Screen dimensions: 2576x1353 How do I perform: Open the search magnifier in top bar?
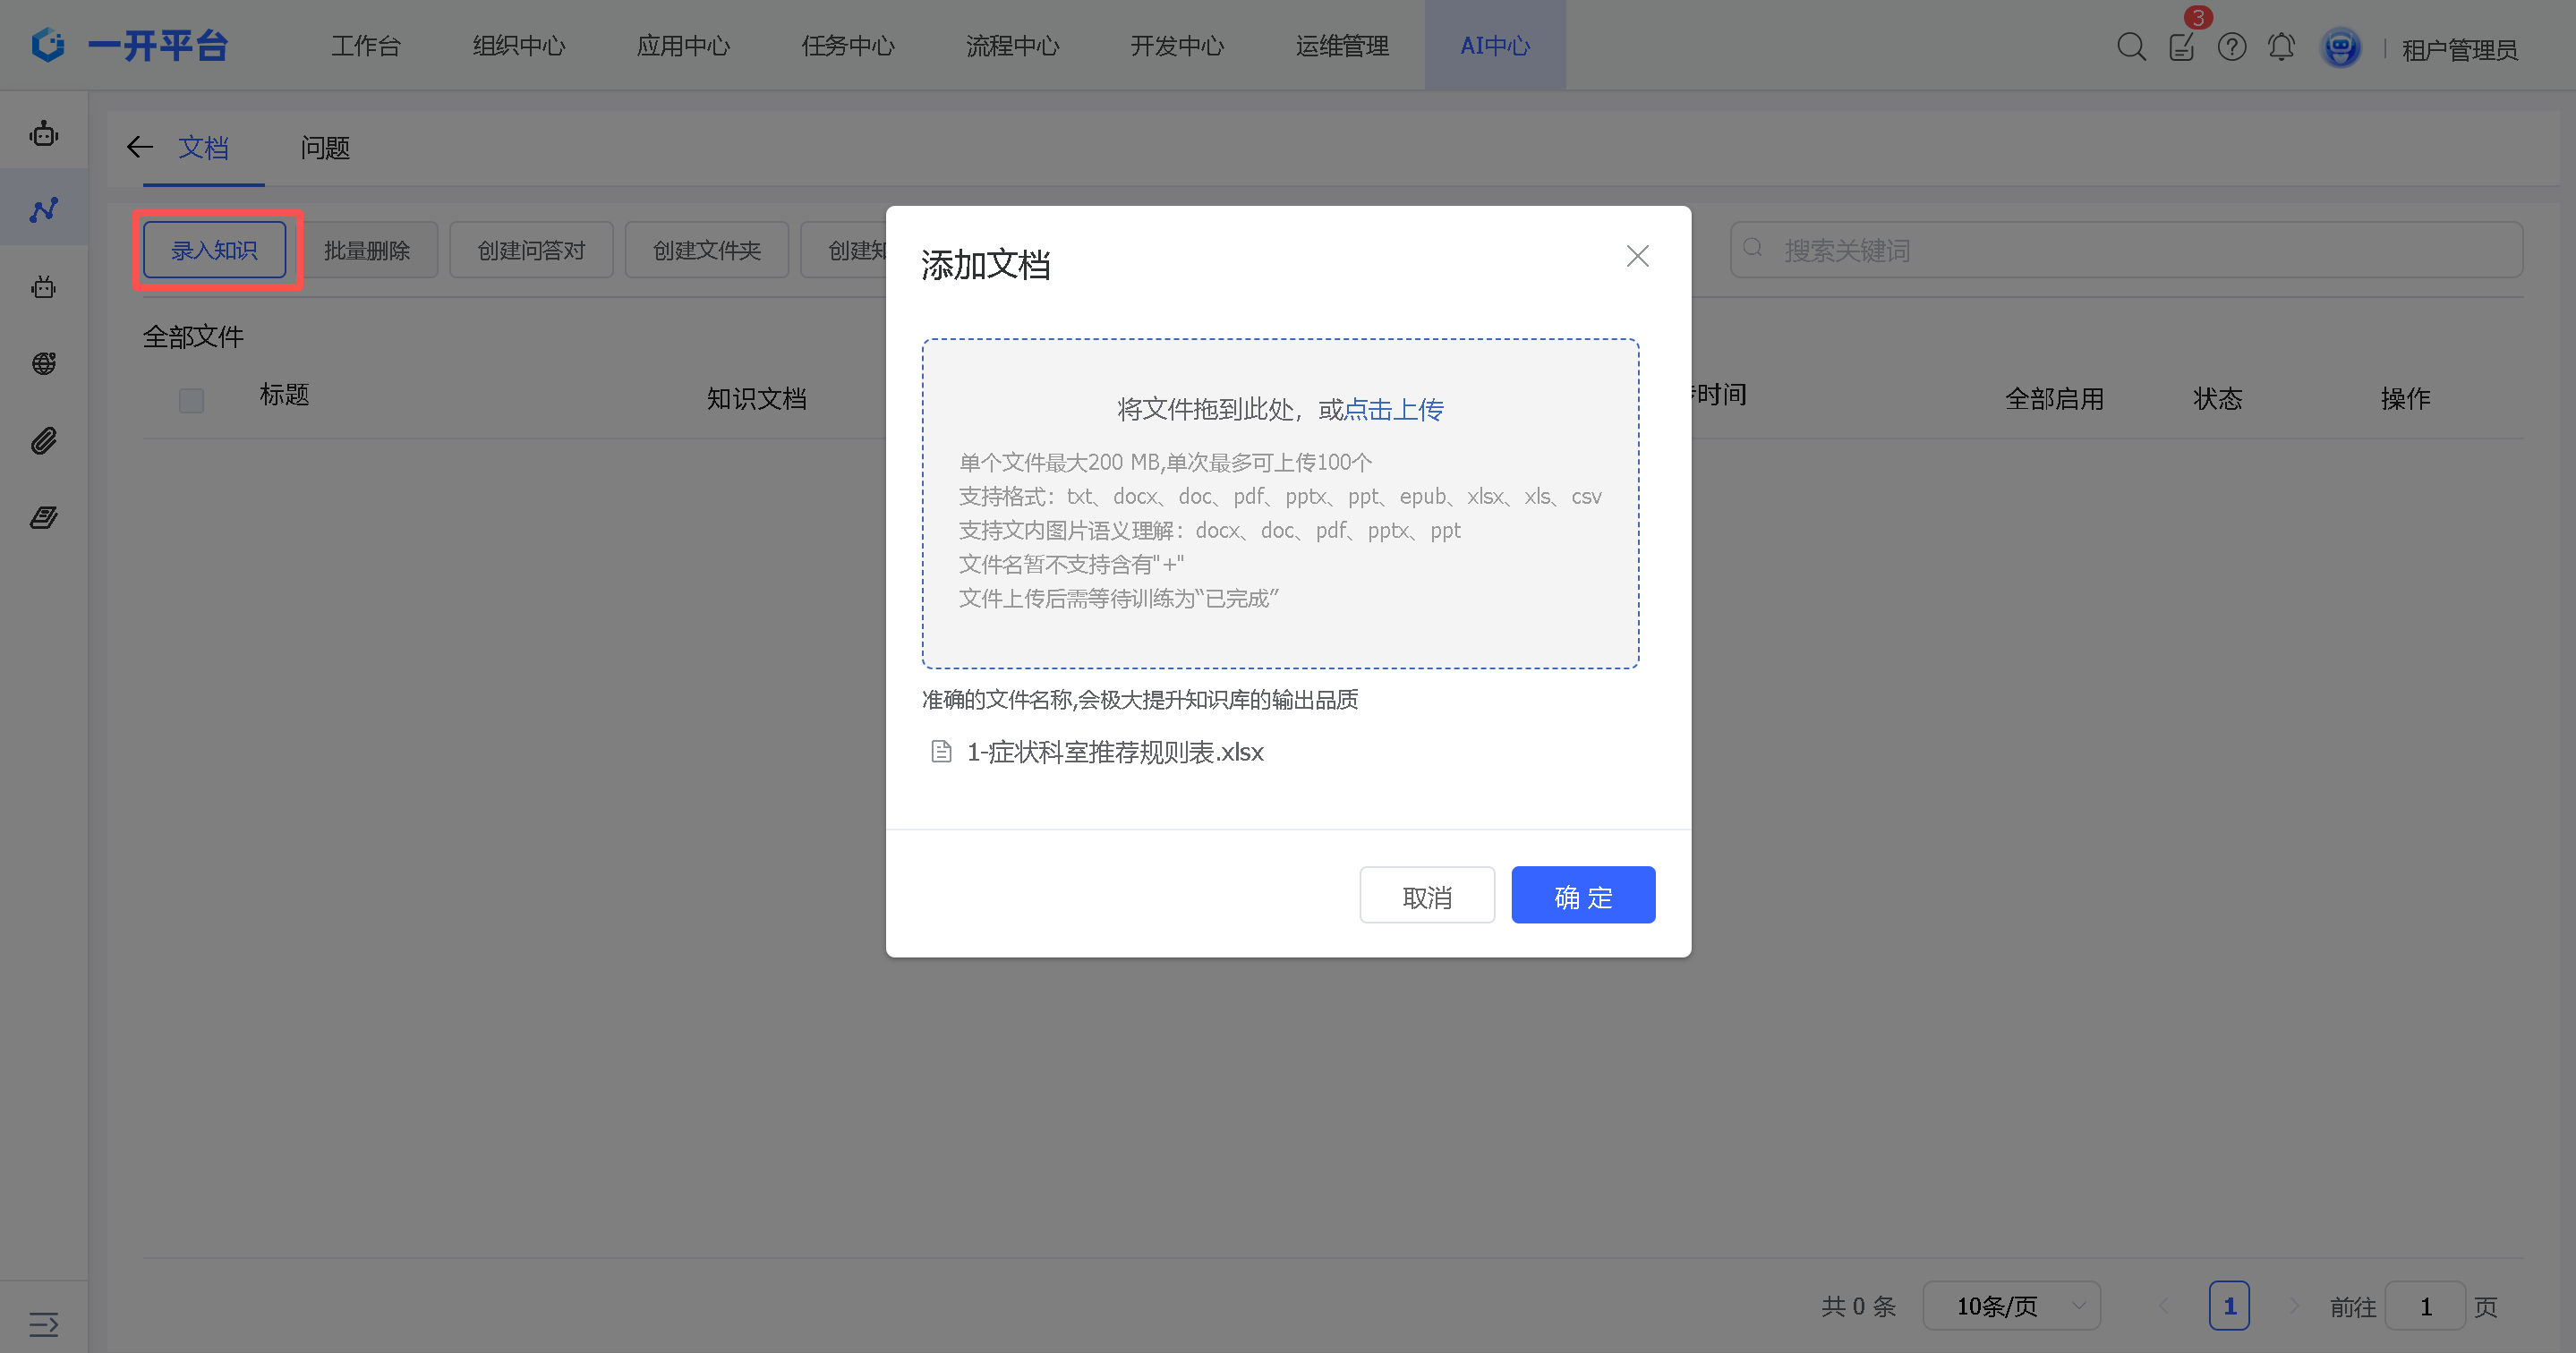2131,47
